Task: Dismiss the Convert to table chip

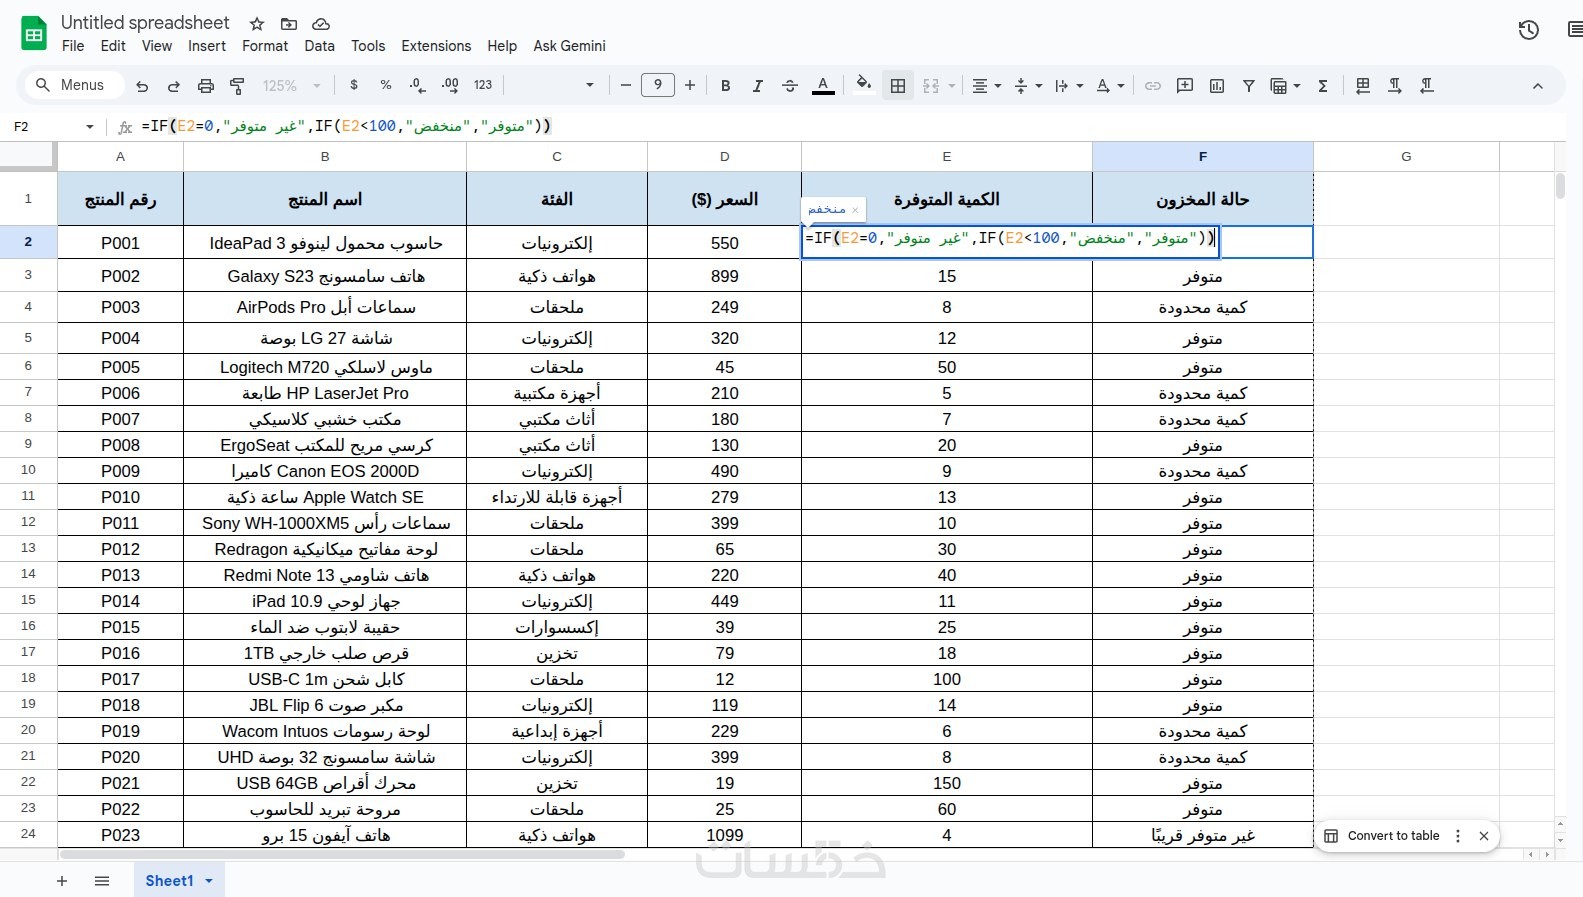Action: coord(1484,836)
